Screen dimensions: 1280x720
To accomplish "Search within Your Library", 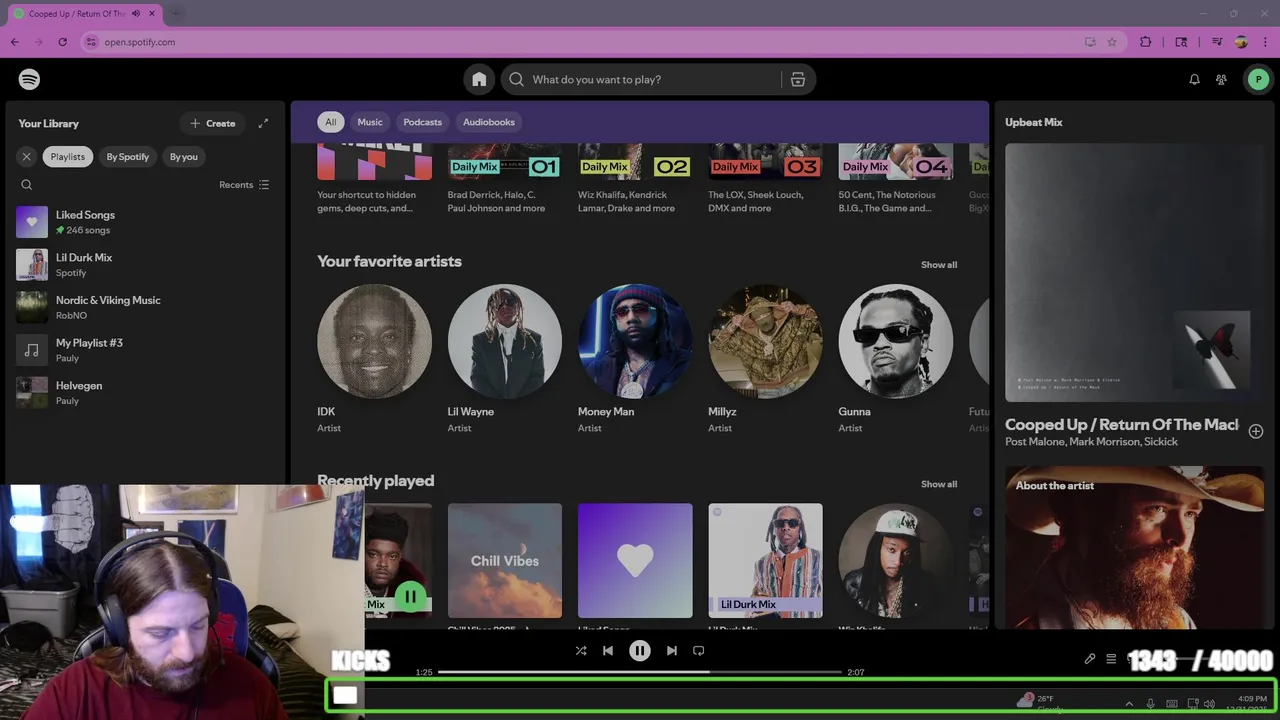I will click(x=27, y=185).
